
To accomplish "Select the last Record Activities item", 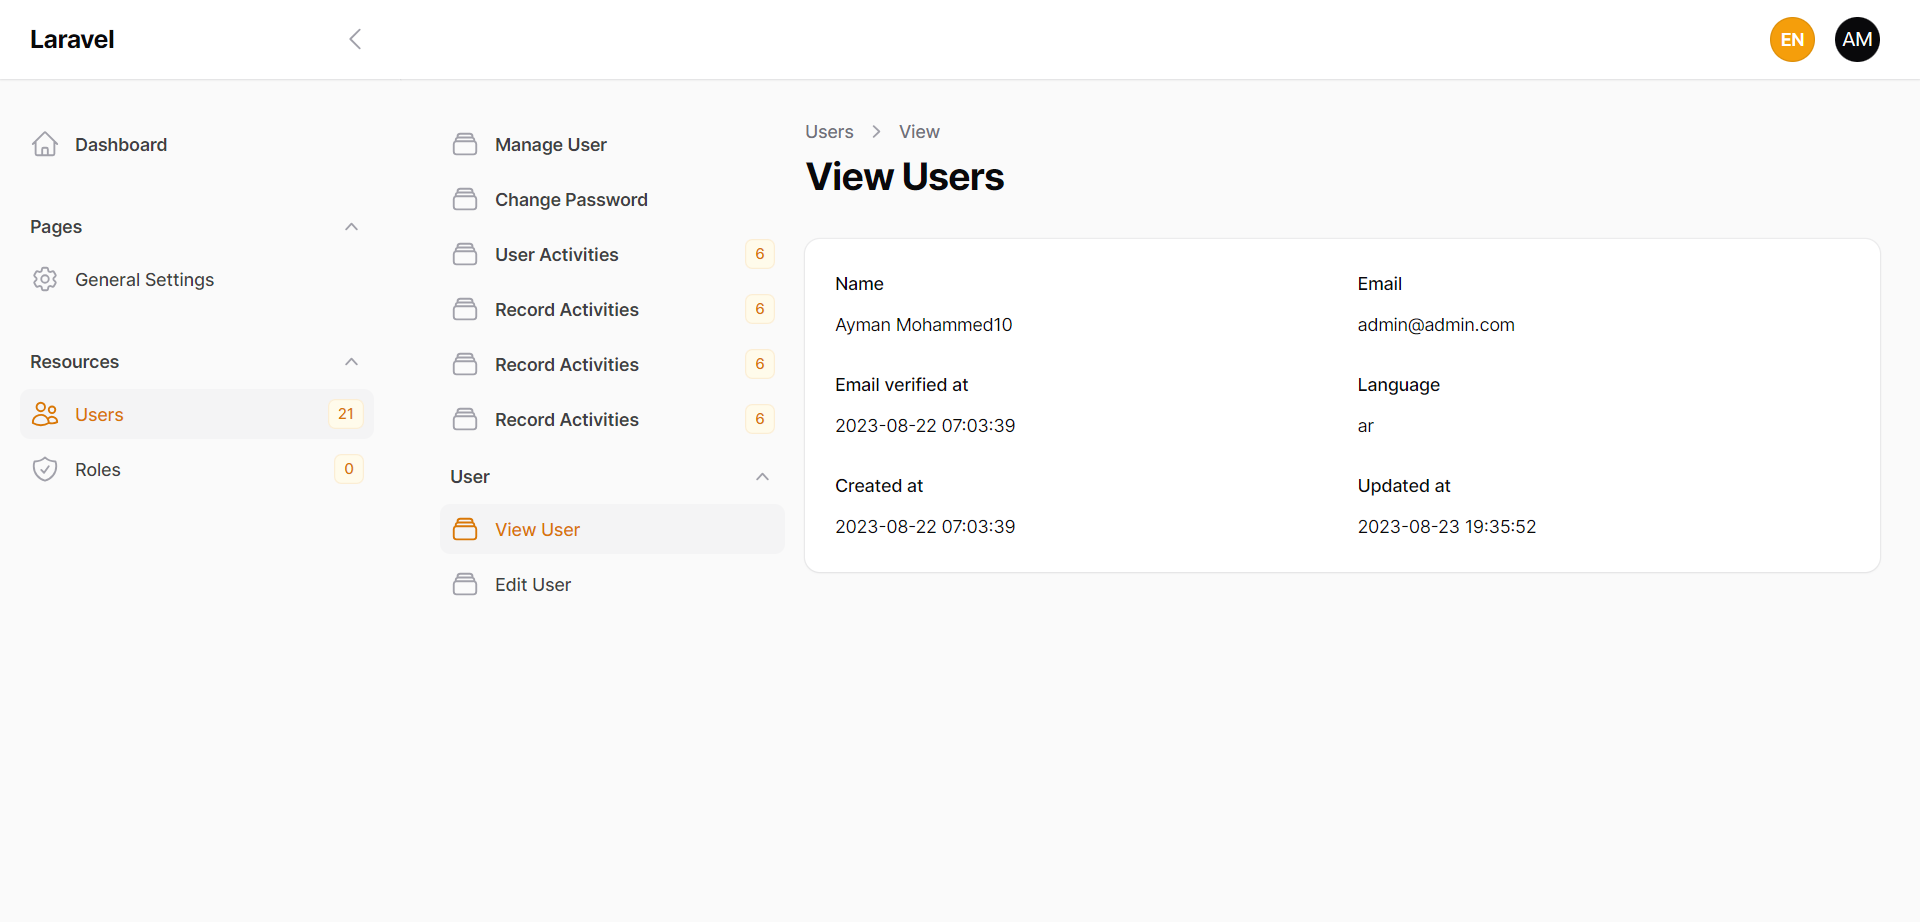I will tap(567, 420).
